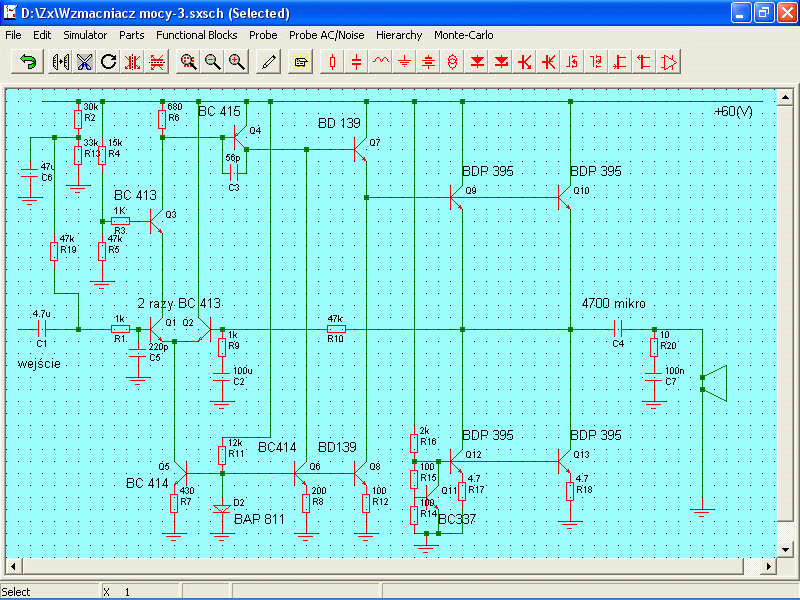Open the Hierarchy menu
This screenshot has height=600, width=800.
(x=399, y=35)
